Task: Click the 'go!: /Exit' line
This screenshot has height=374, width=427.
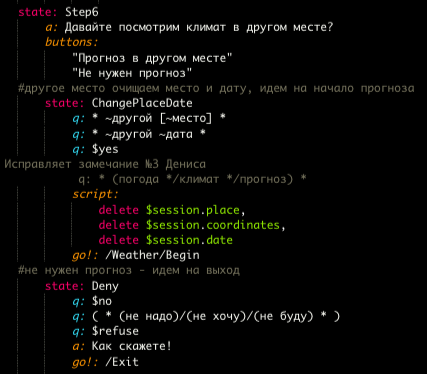Action: point(105,362)
